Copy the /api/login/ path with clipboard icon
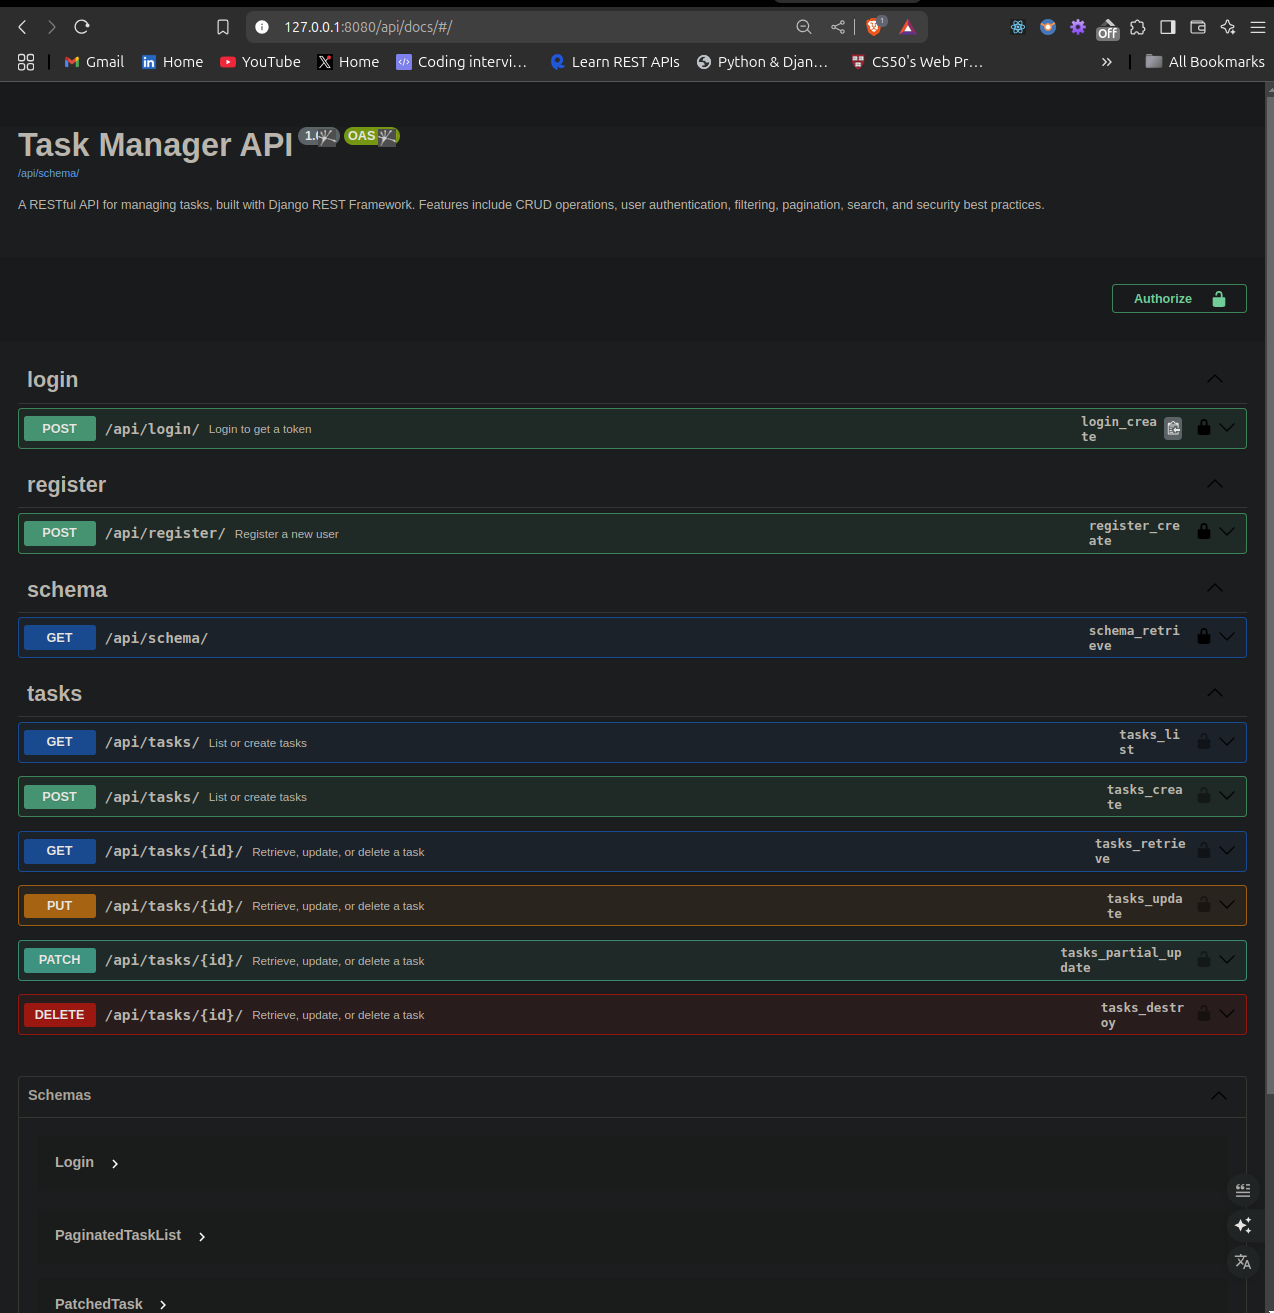This screenshot has width=1274, height=1313. [1174, 428]
